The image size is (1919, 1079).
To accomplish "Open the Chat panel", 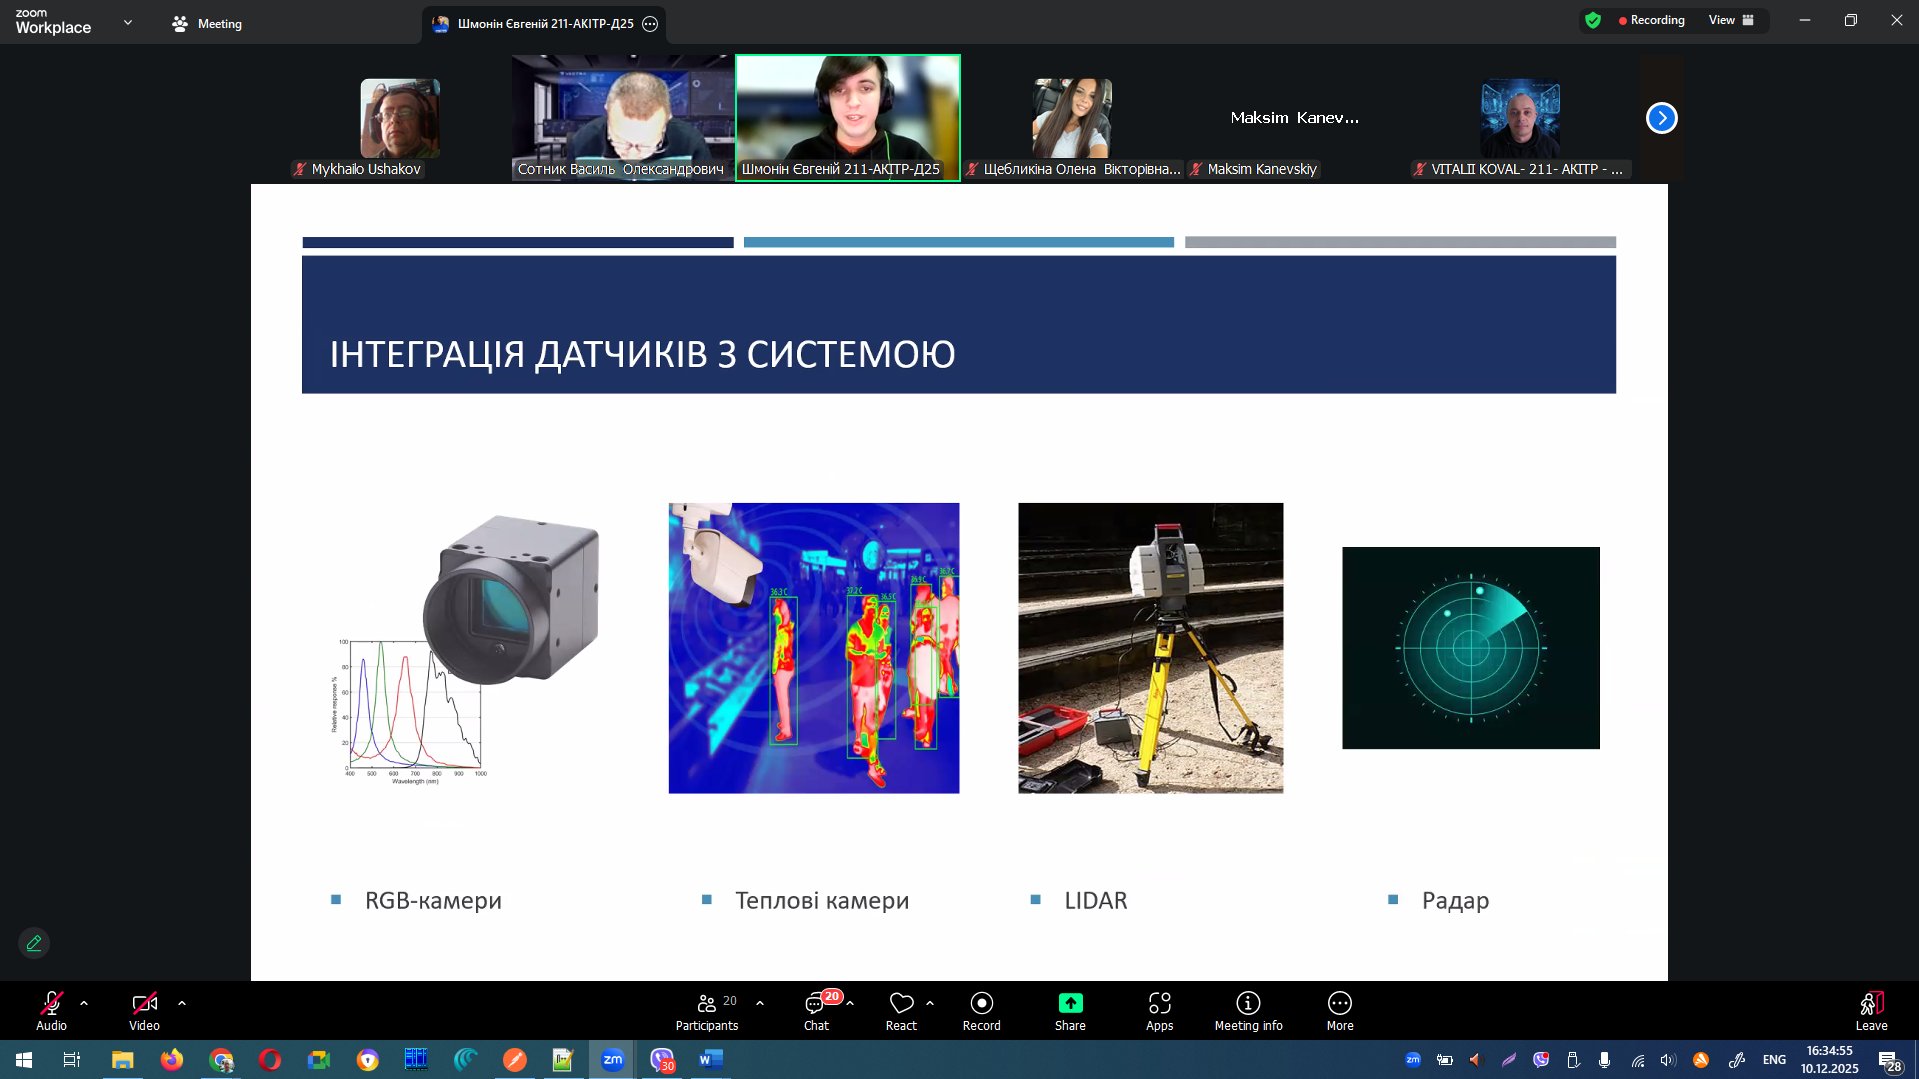I will tap(816, 1010).
